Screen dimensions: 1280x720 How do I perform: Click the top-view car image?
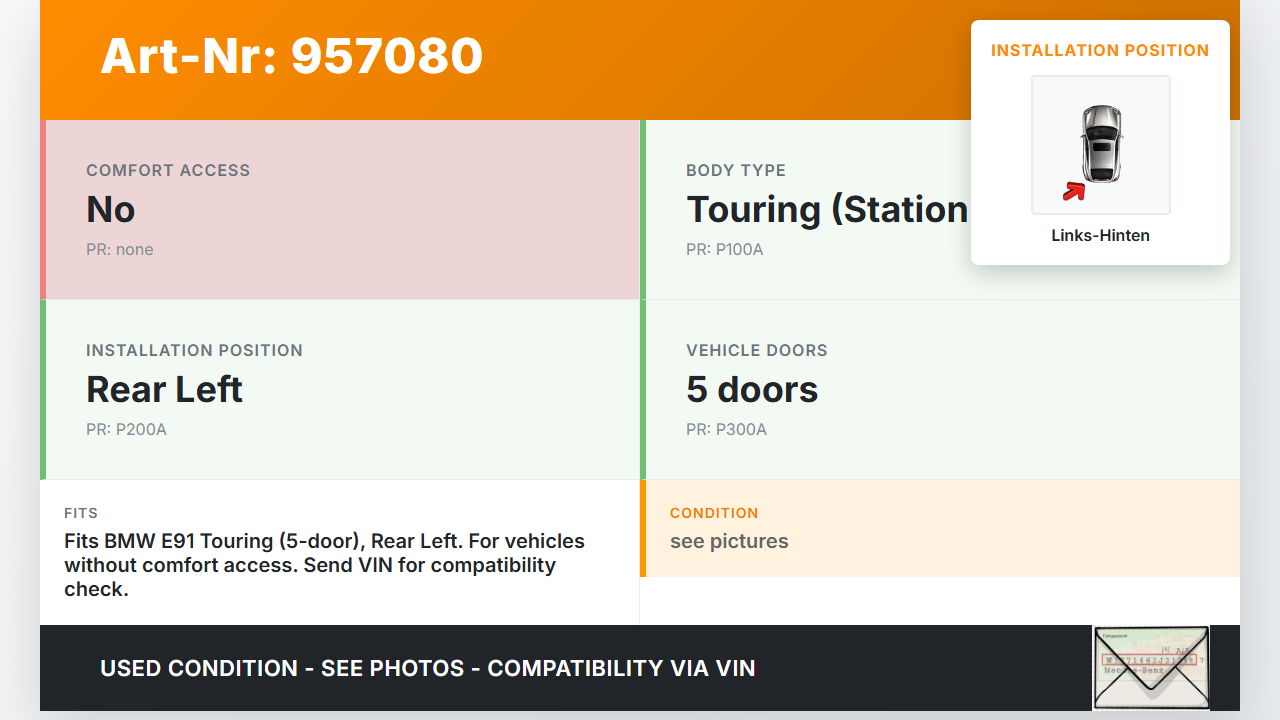click(1101, 143)
